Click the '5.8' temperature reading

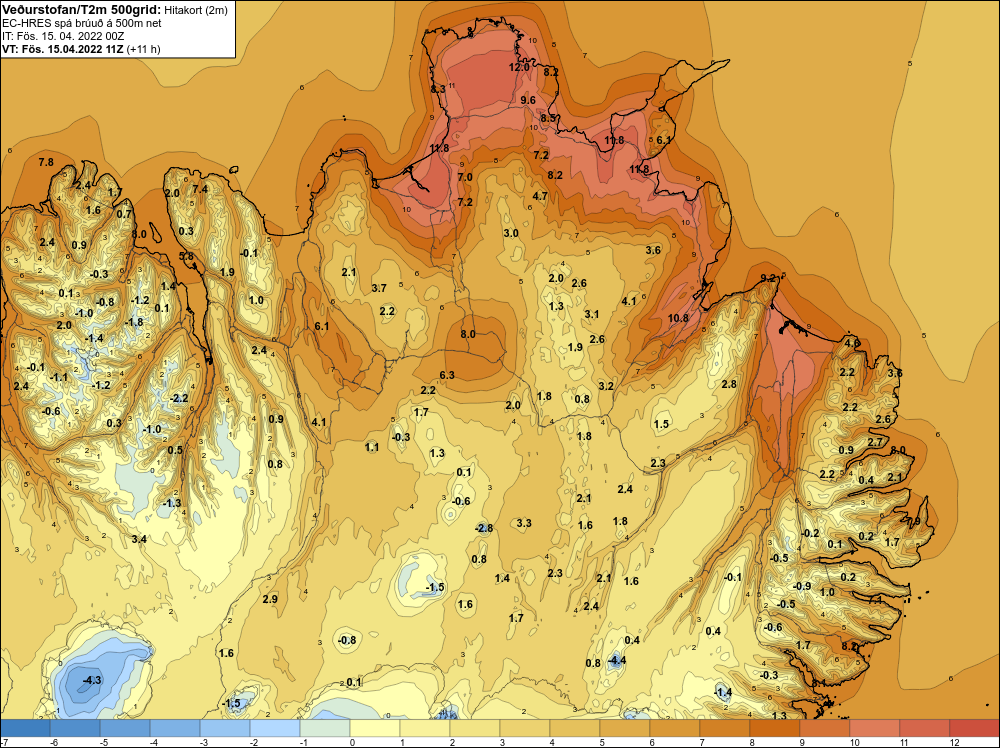coord(186,256)
